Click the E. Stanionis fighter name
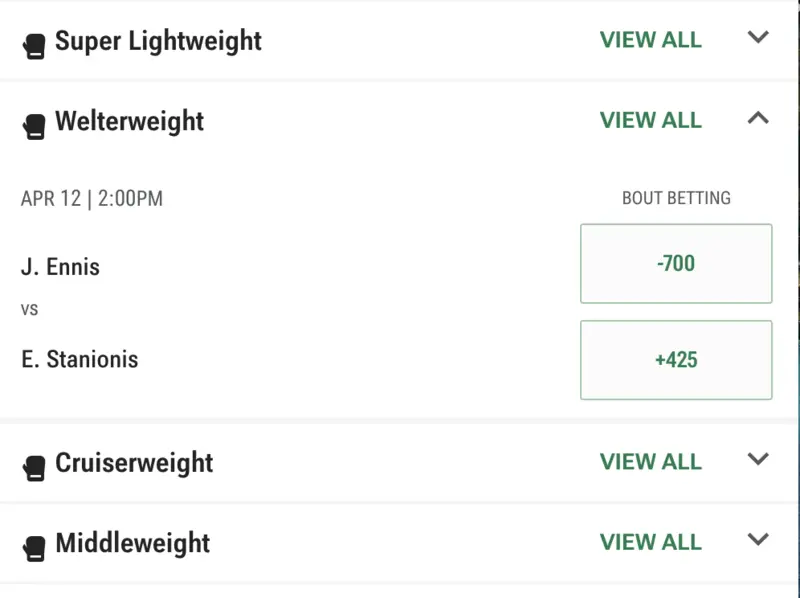Screen dimensions: 800x598 [x=79, y=359]
